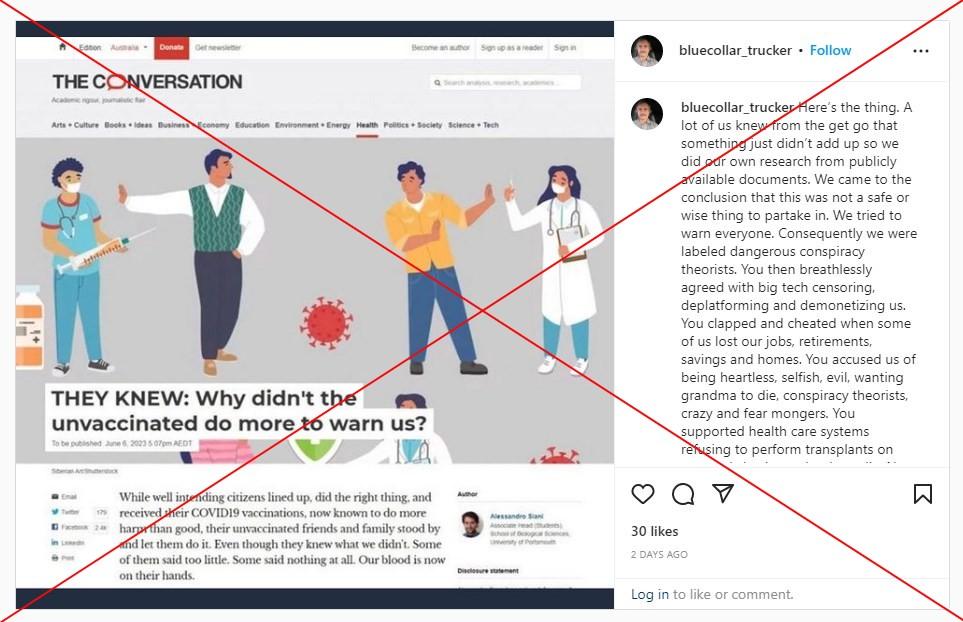The width and height of the screenshot is (963, 622).
Task: Save post with bookmark icon
Action: click(x=922, y=494)
